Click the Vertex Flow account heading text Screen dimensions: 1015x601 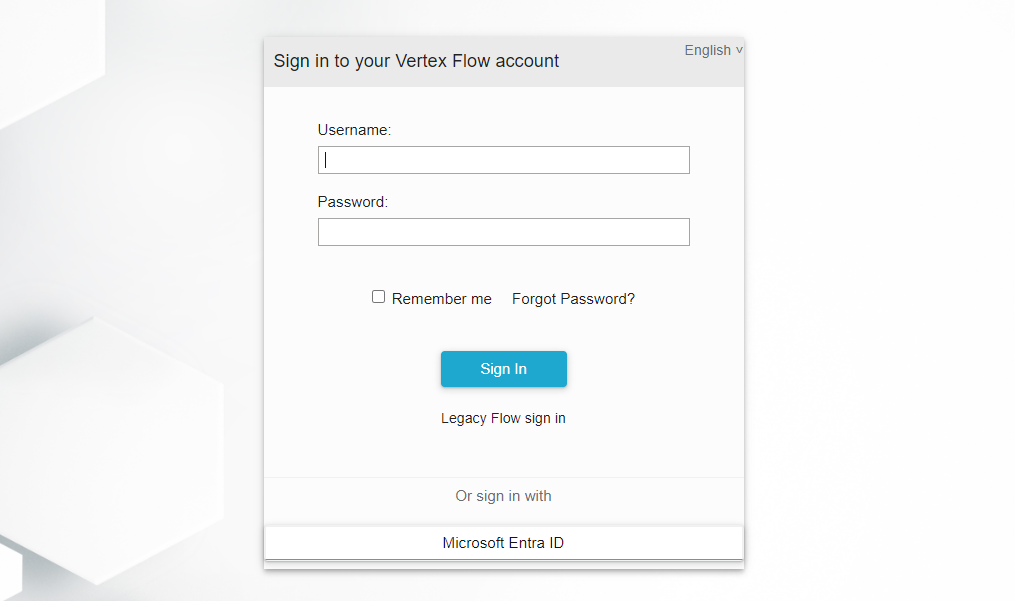(x=416, y=61)
